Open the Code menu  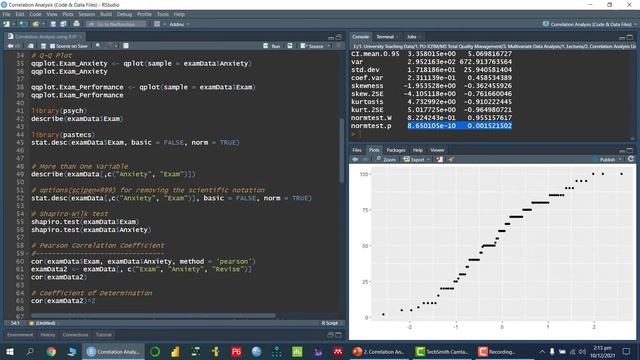[x=35, y=14]
